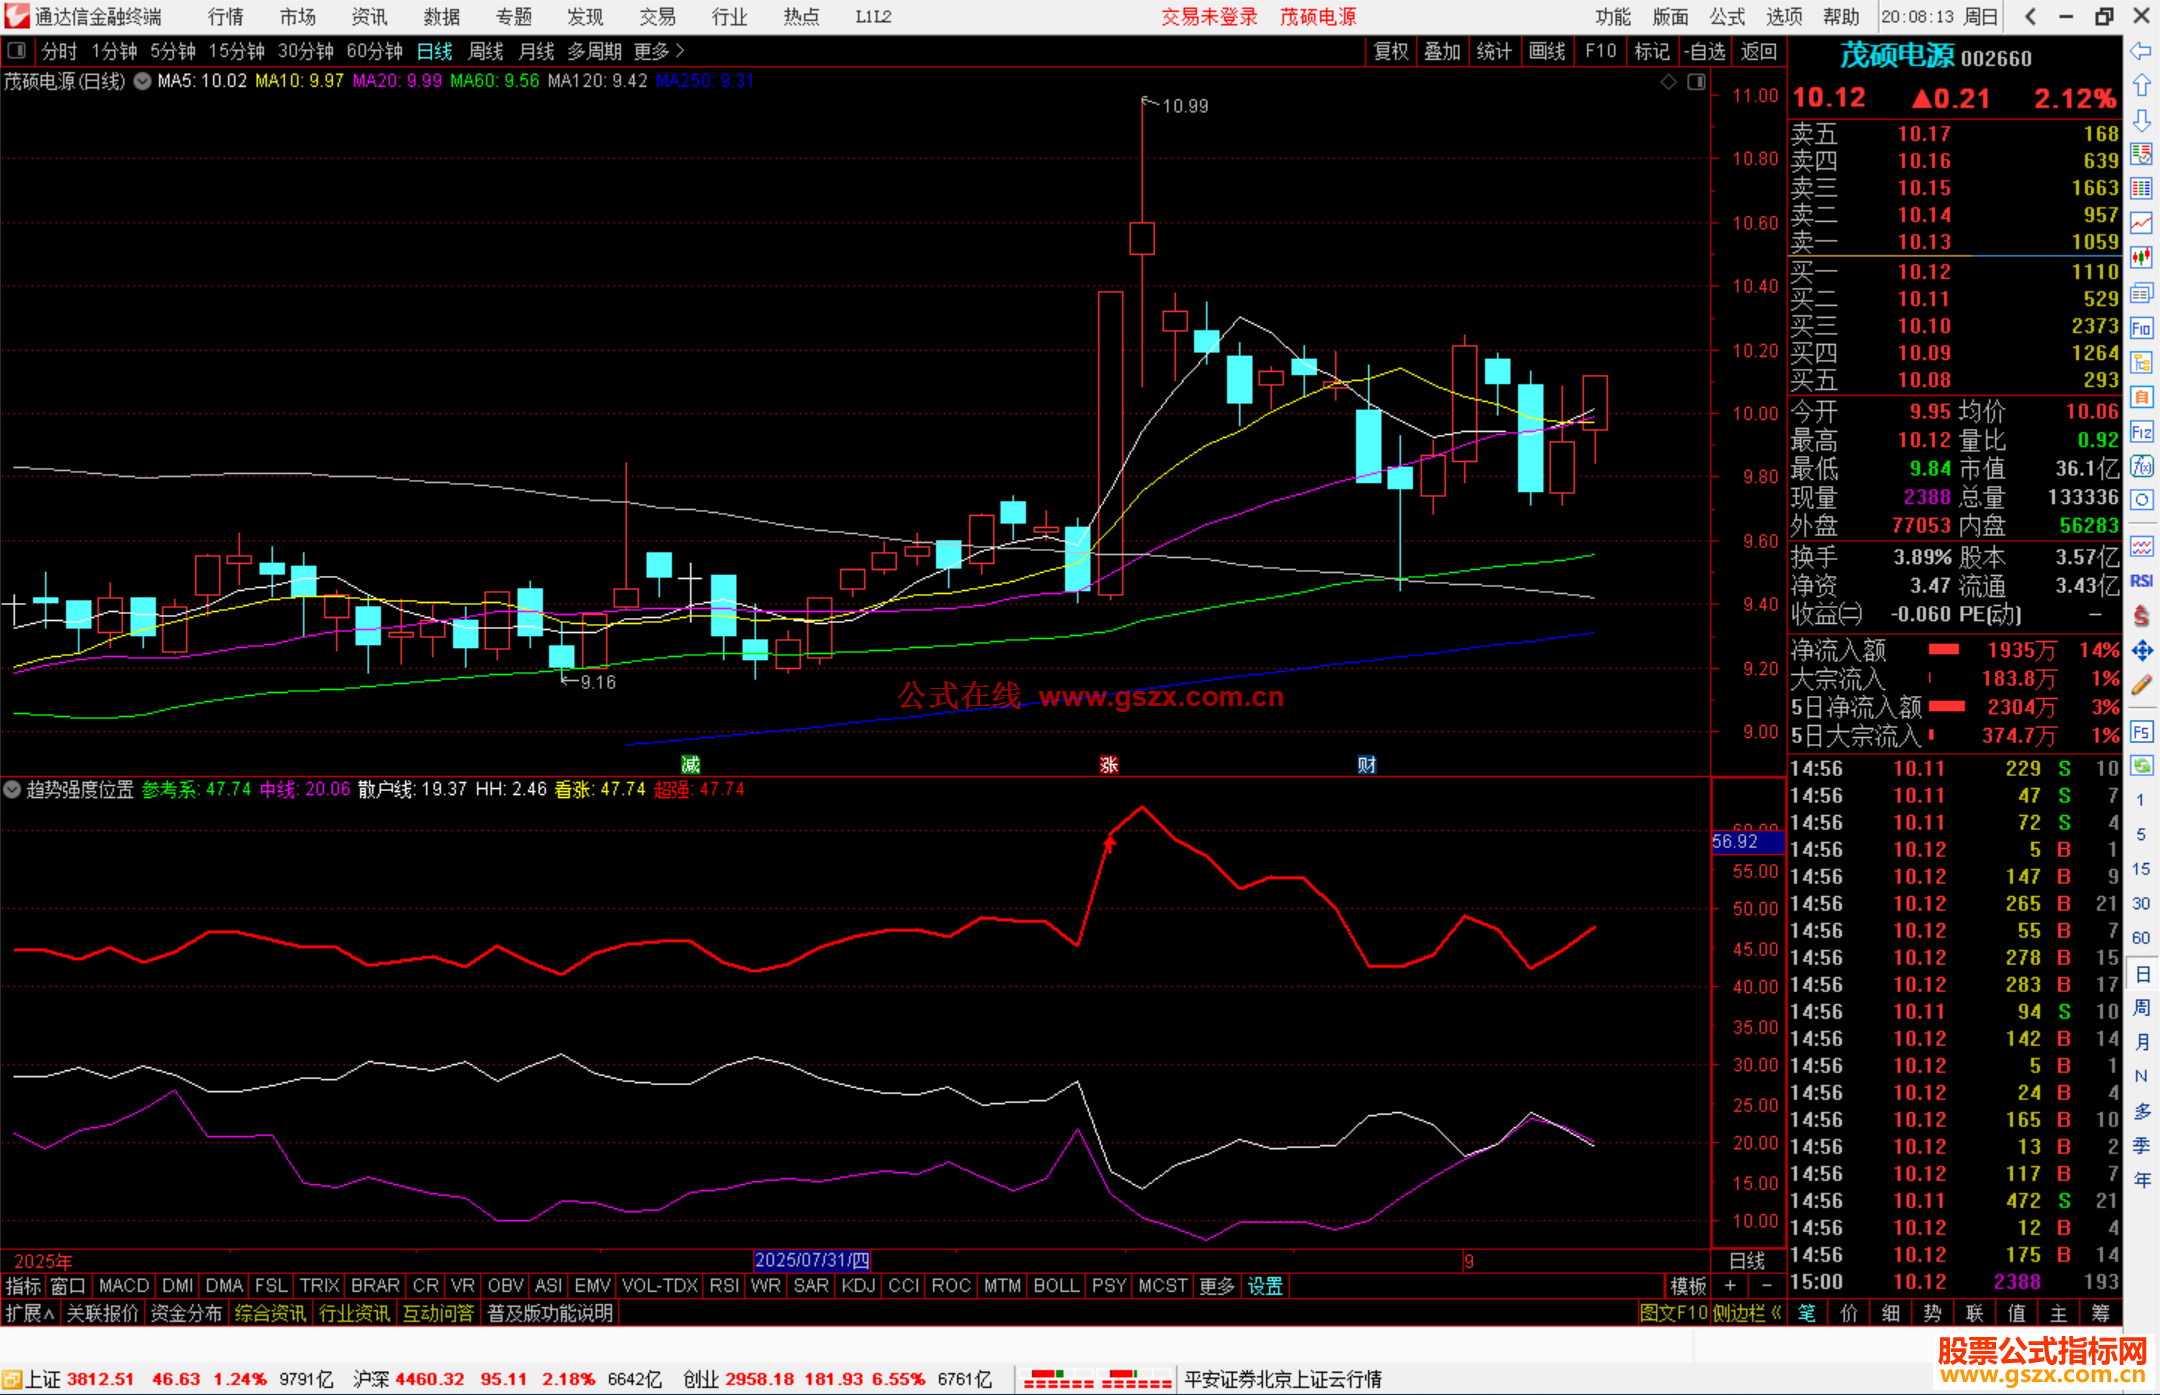Select the pencil drawing tool icon

pos(2141,685)
